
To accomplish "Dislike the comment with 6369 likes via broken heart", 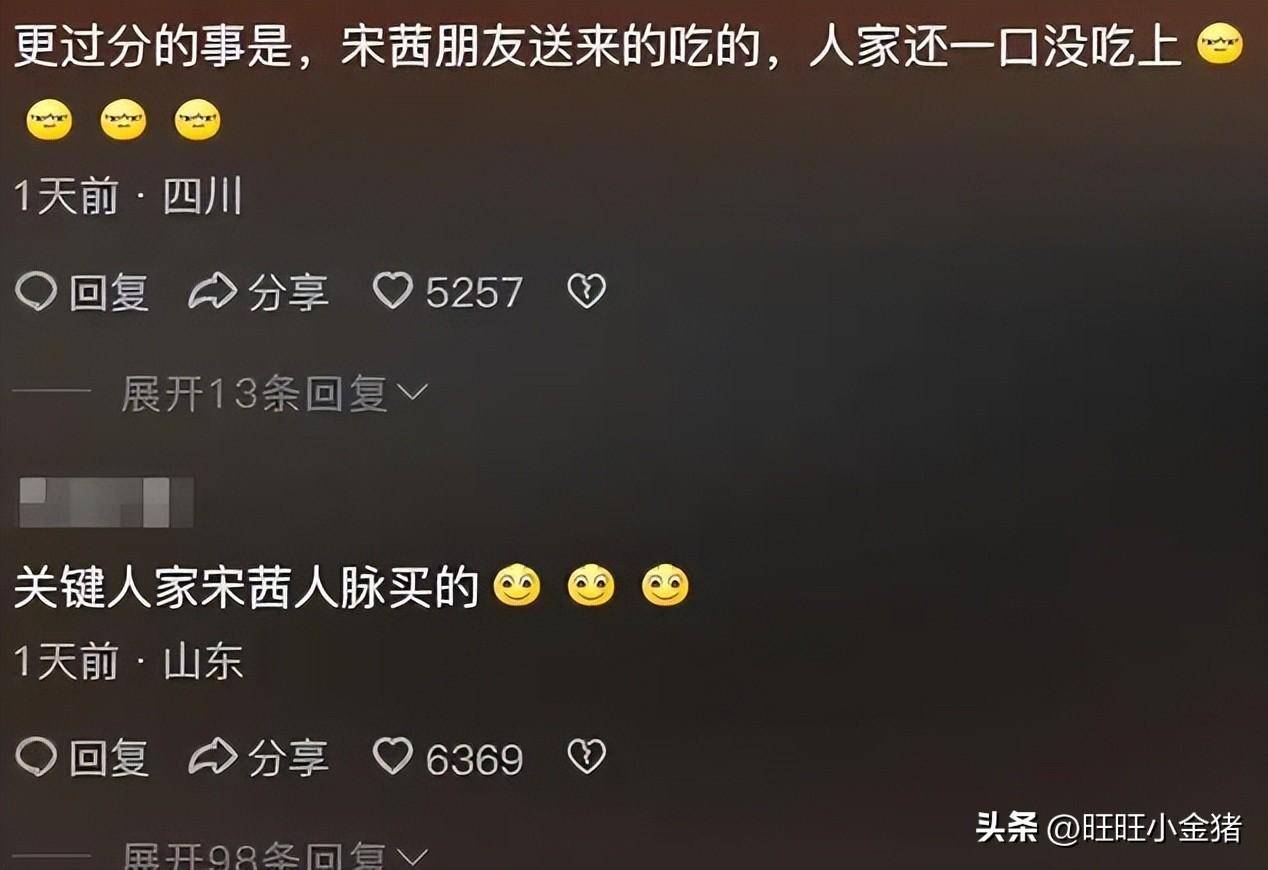I will [x=586, y=758].
